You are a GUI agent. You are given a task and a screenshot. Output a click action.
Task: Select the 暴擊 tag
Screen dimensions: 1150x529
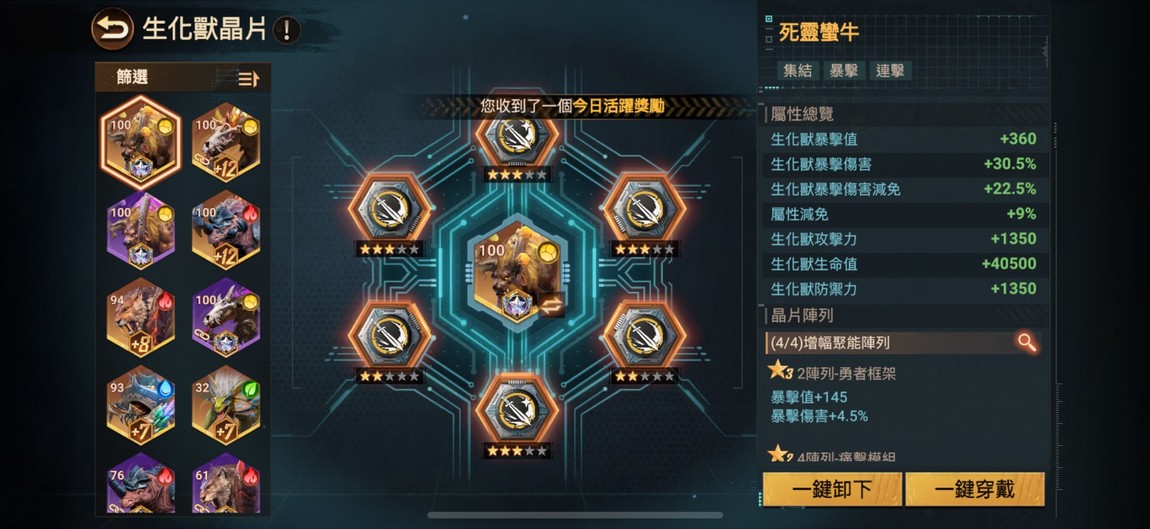(843, 70)
